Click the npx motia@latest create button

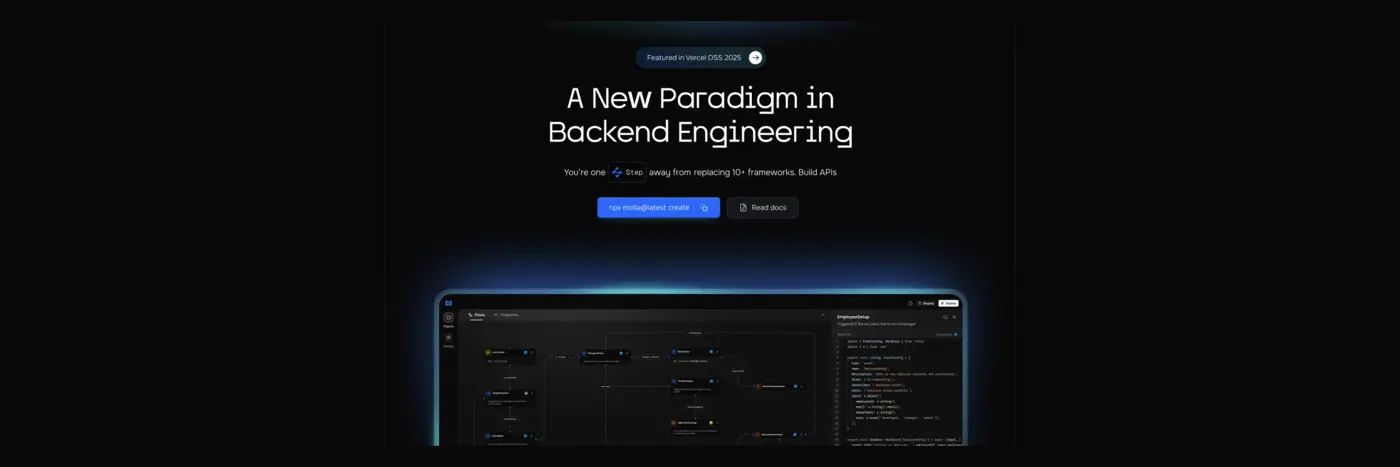click(658, 208)
